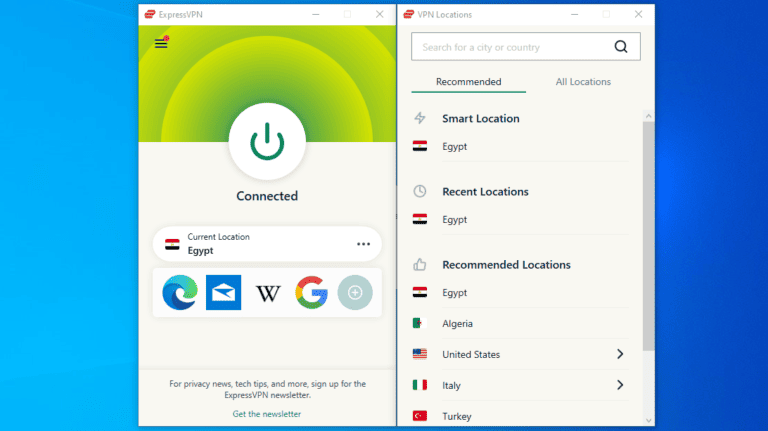Open the ExpressVPN hamburger menu

(x=161, y=43)
